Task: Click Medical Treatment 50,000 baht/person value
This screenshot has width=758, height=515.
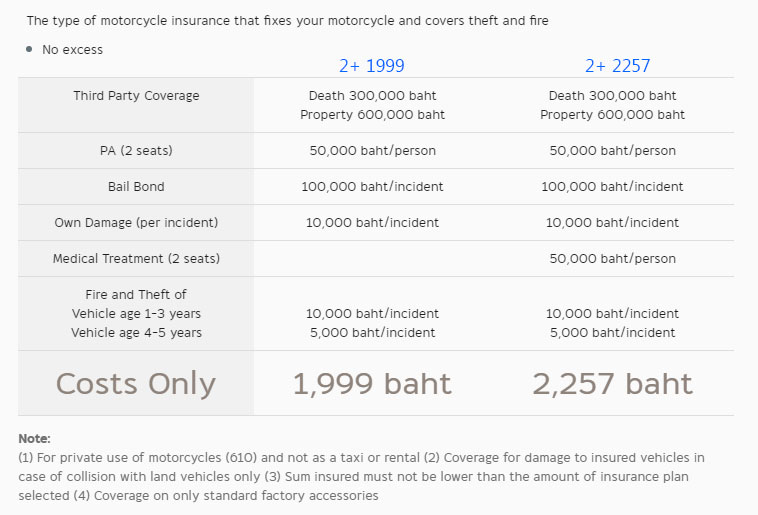Action: pyautogui.click(x=612, y=259)
